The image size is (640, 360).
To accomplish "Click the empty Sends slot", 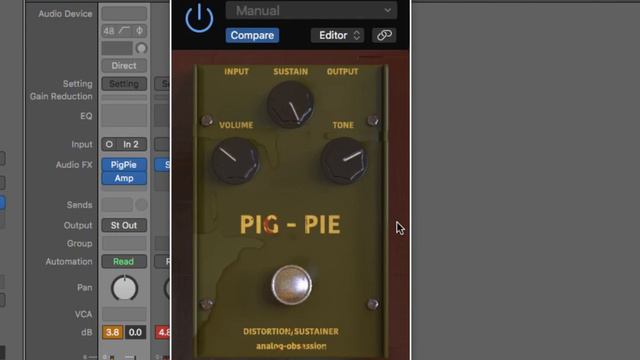I will click(117, 205).
